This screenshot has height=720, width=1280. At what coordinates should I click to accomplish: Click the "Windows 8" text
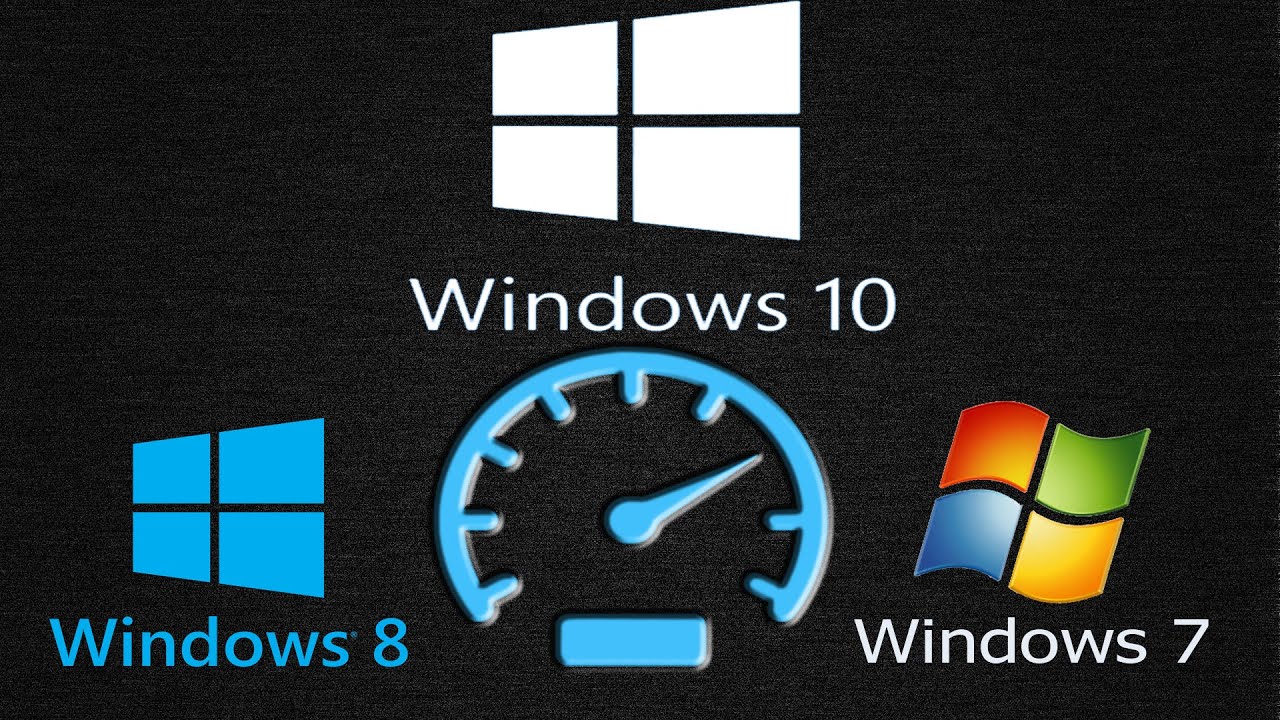tap(228, 641)
